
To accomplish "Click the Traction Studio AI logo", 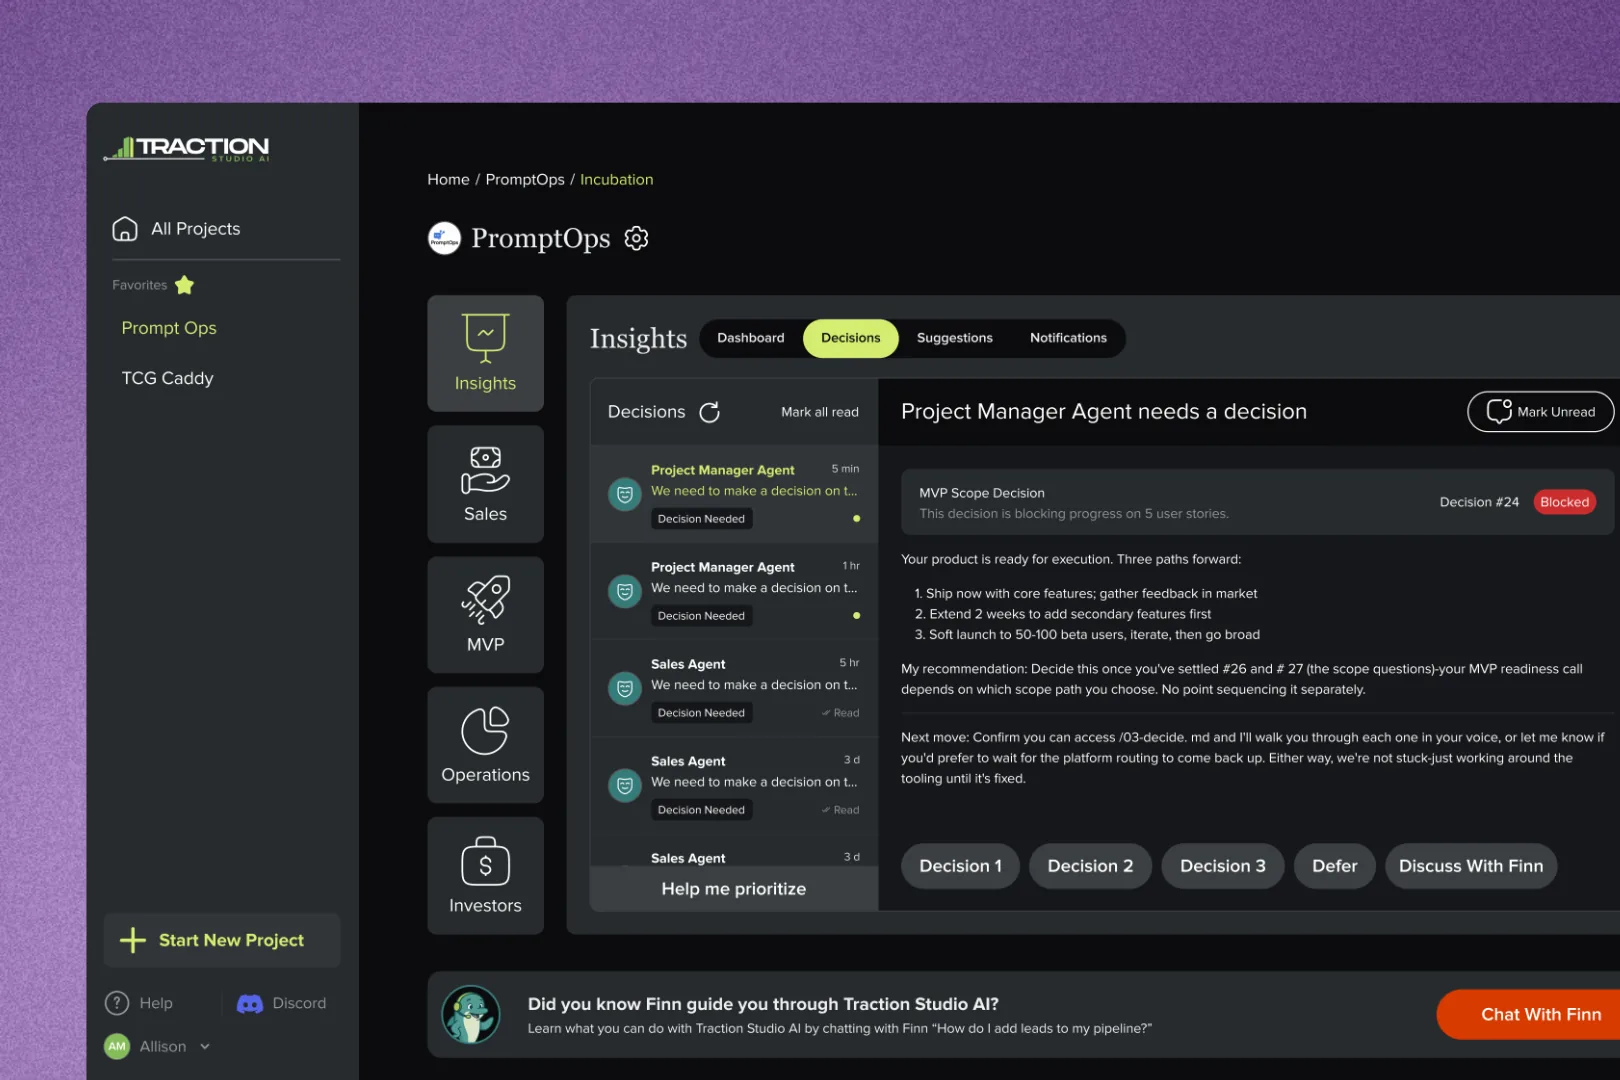I will pos(187,148).
